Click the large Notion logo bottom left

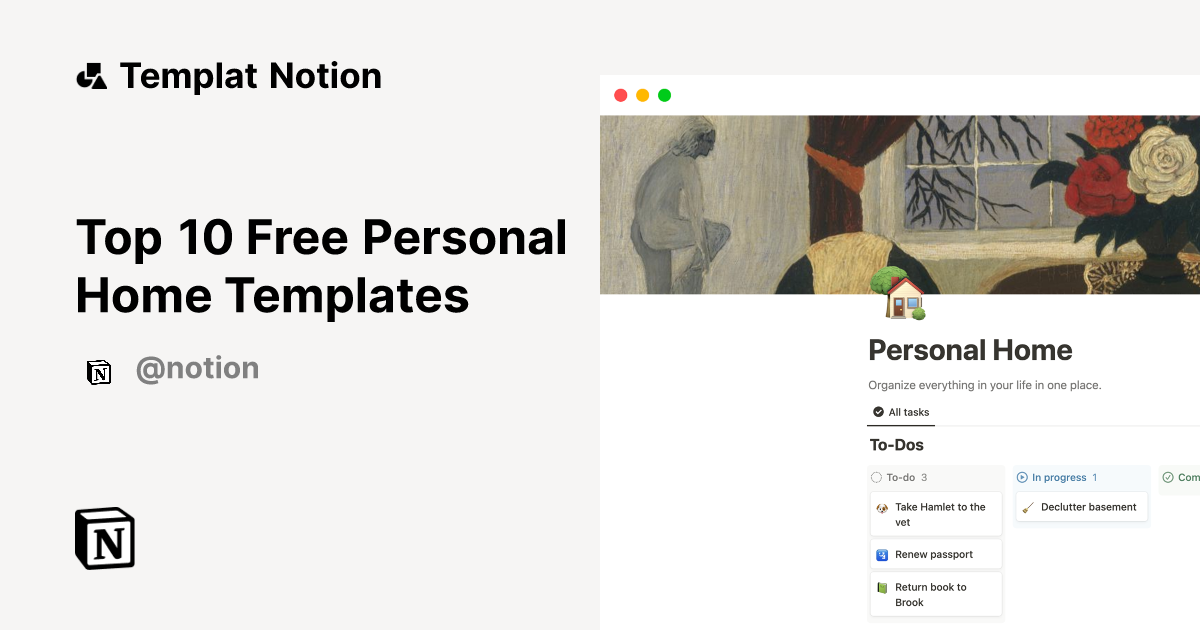click(104, 538)
